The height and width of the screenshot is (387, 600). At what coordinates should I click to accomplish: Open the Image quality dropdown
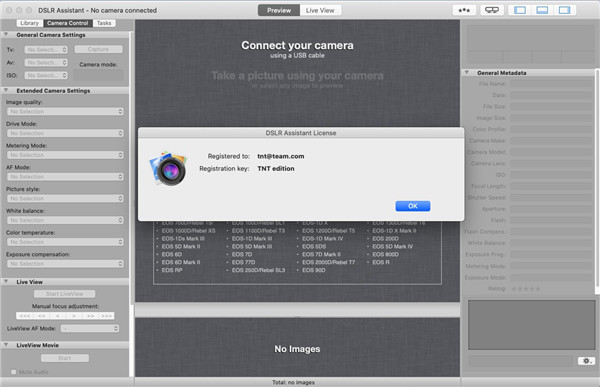click(x=65, y=111)
